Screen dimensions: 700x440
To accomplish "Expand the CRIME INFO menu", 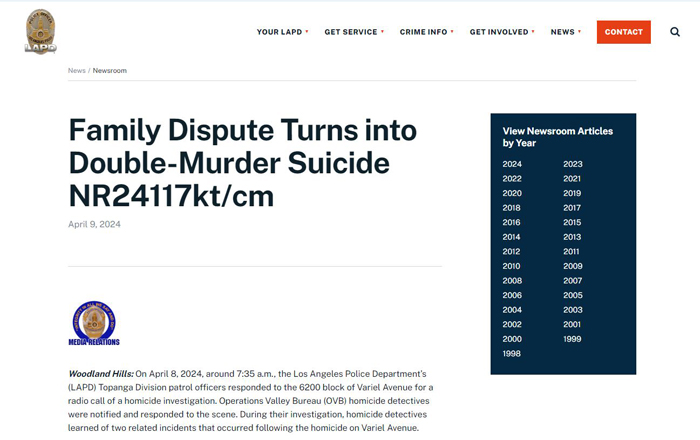I will pyautogui.click(x=426, y=32).
